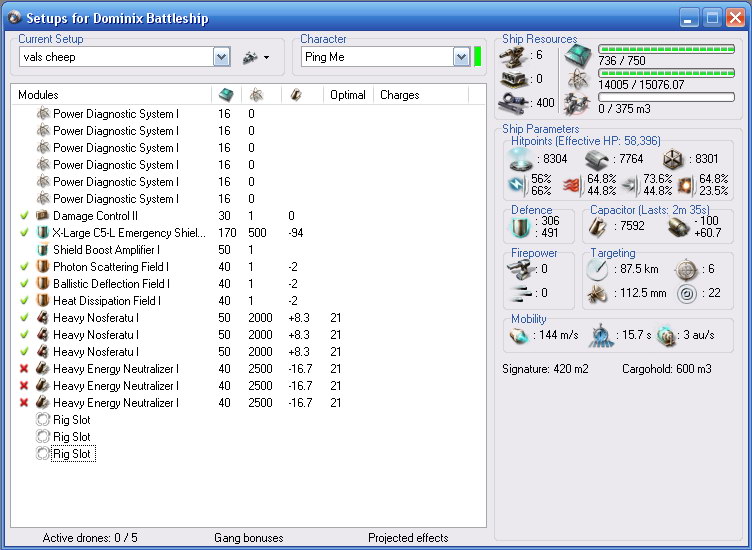Open Projected effects in the status bar
The width and height of the screenshot is (752, 550).
[x=407, y=538]
